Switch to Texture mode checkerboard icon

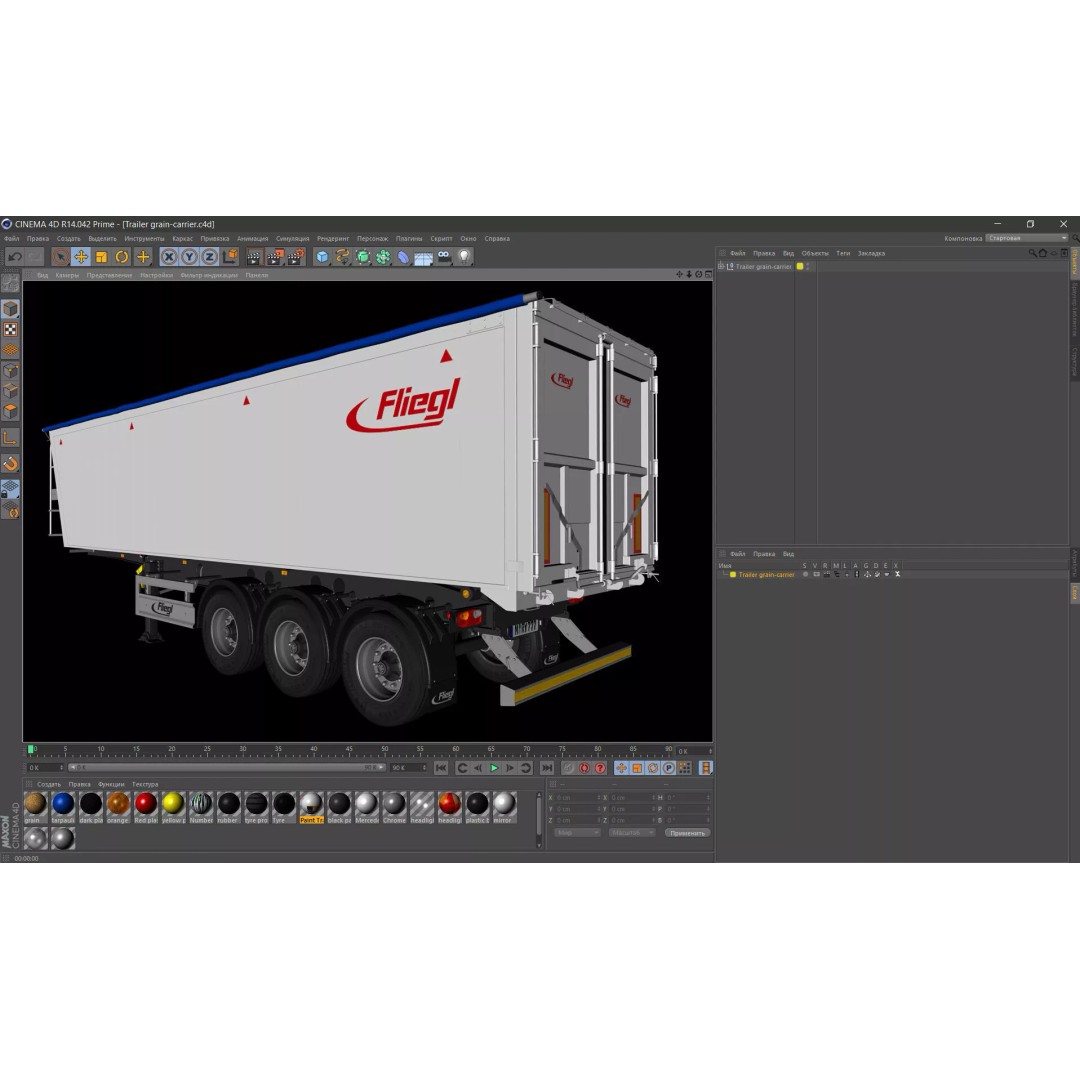(10, 329)
